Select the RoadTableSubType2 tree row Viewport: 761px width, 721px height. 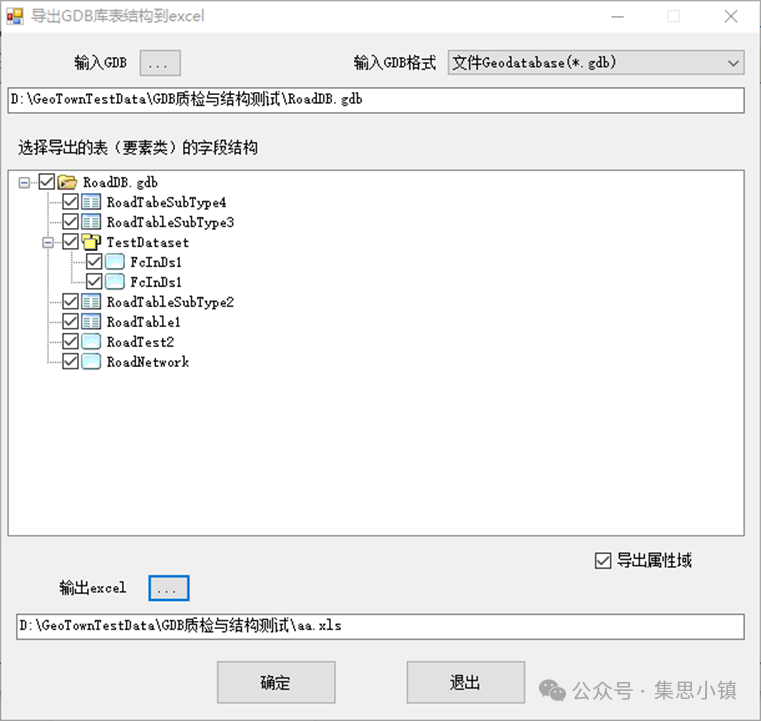[170, 302]
